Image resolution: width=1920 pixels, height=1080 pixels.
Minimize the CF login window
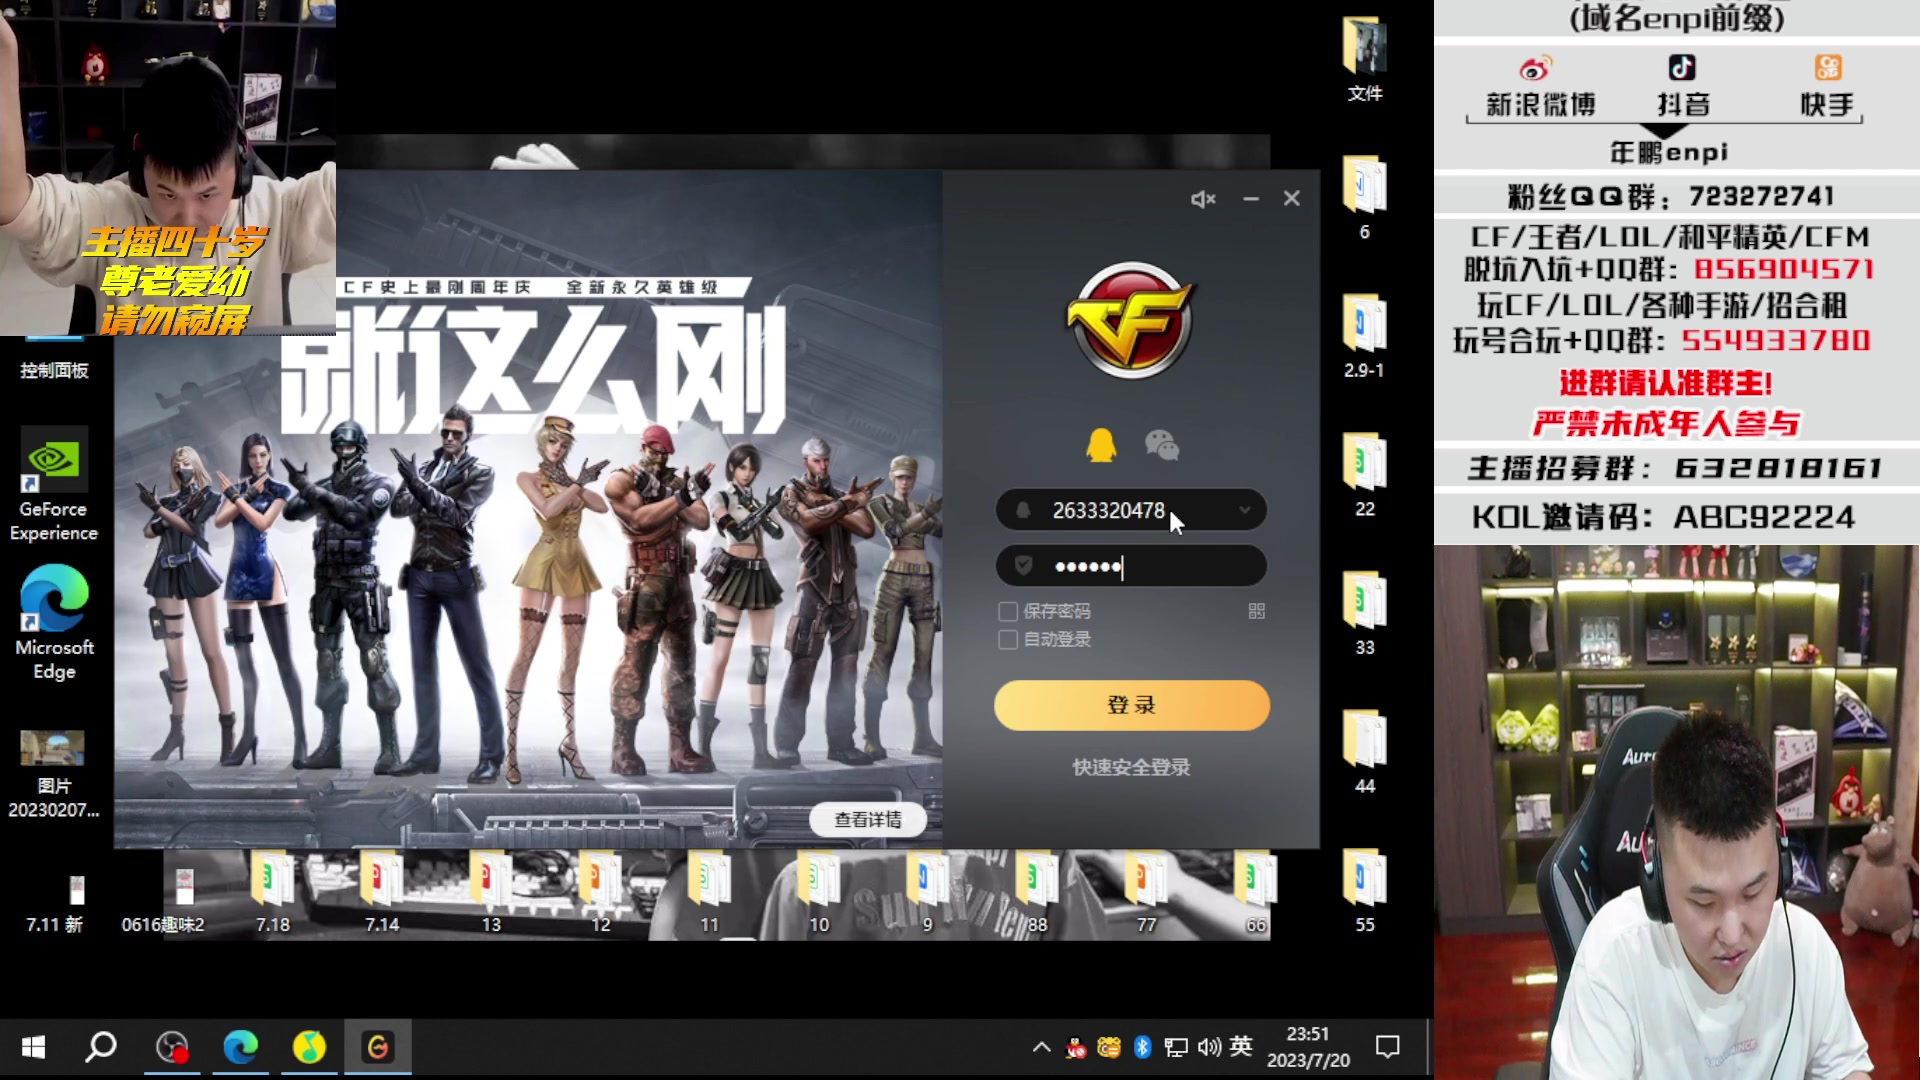click(x=1251, y=199)
